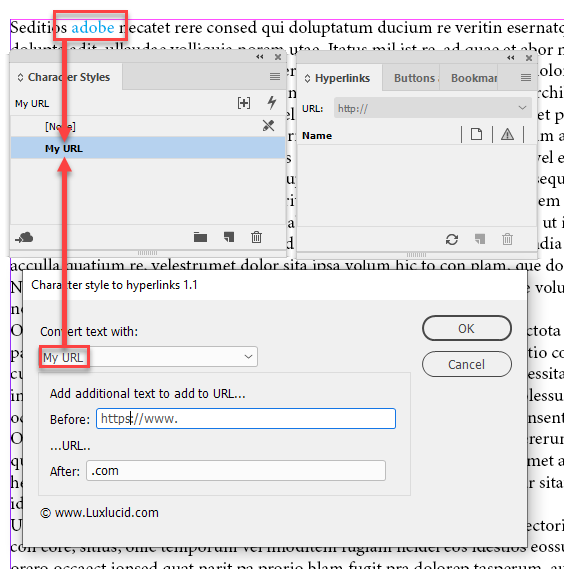Confirm the dialog with OK
Image resolution: width=564 pixels, height=569 pixels.
click(467, 328)
